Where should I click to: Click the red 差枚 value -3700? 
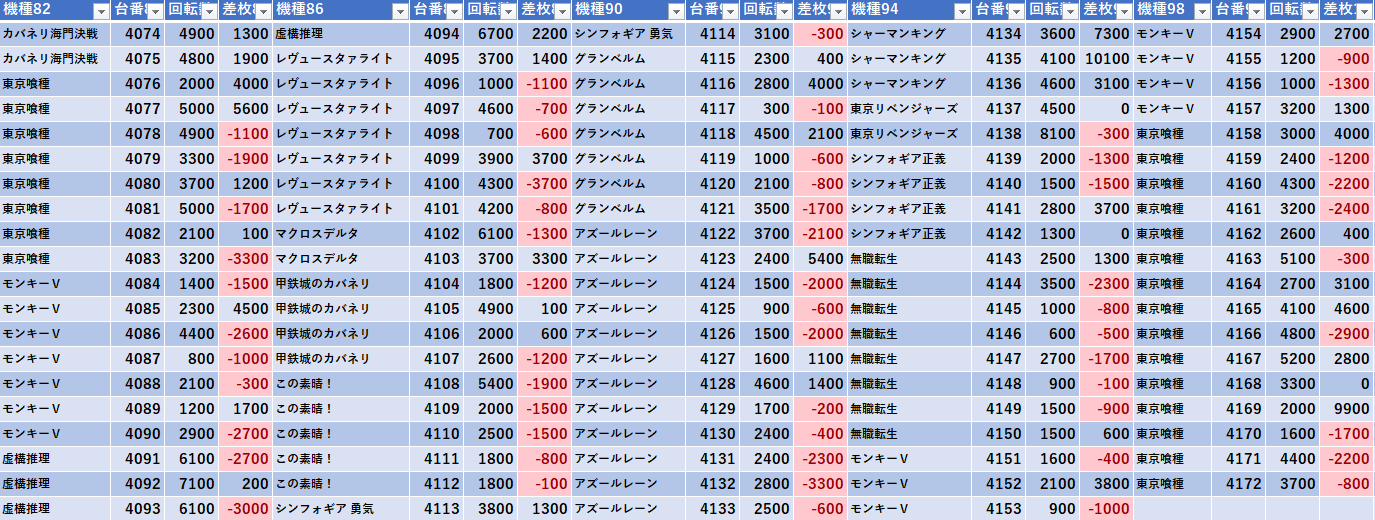[544, 183]
